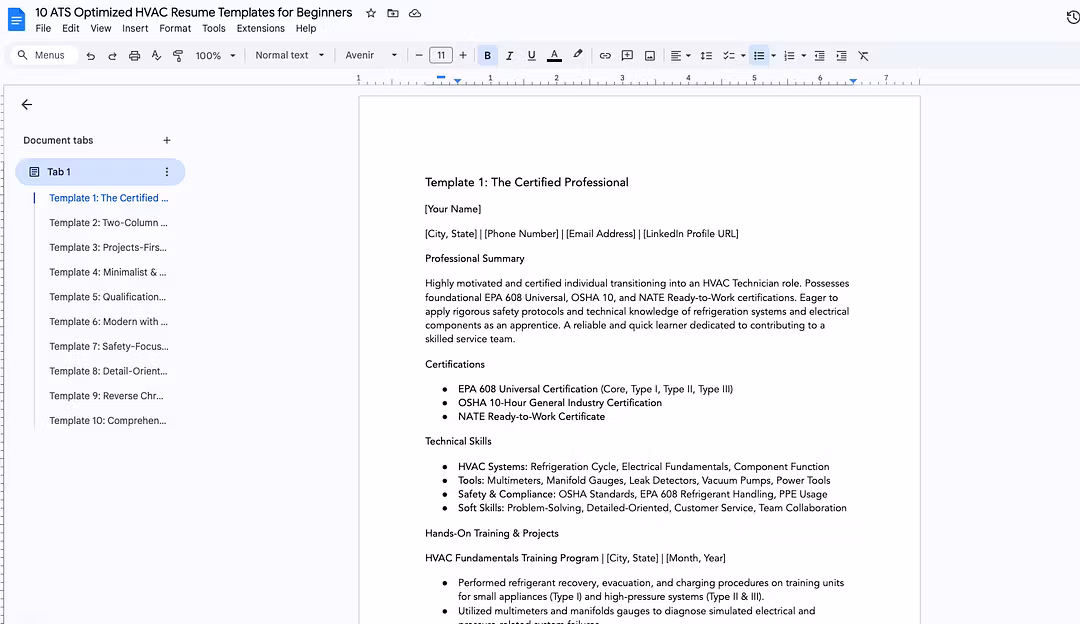The height and width of the screenshot is (624, 1080).
Task: Toggle bold formatting
Action: pos(488,56)
